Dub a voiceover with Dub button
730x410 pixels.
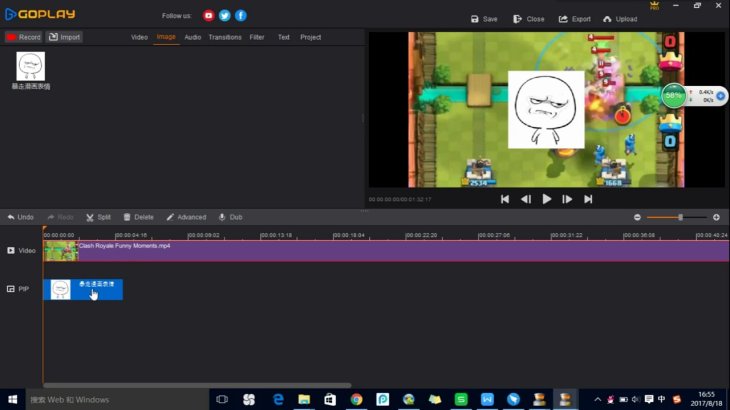[230, 217]
